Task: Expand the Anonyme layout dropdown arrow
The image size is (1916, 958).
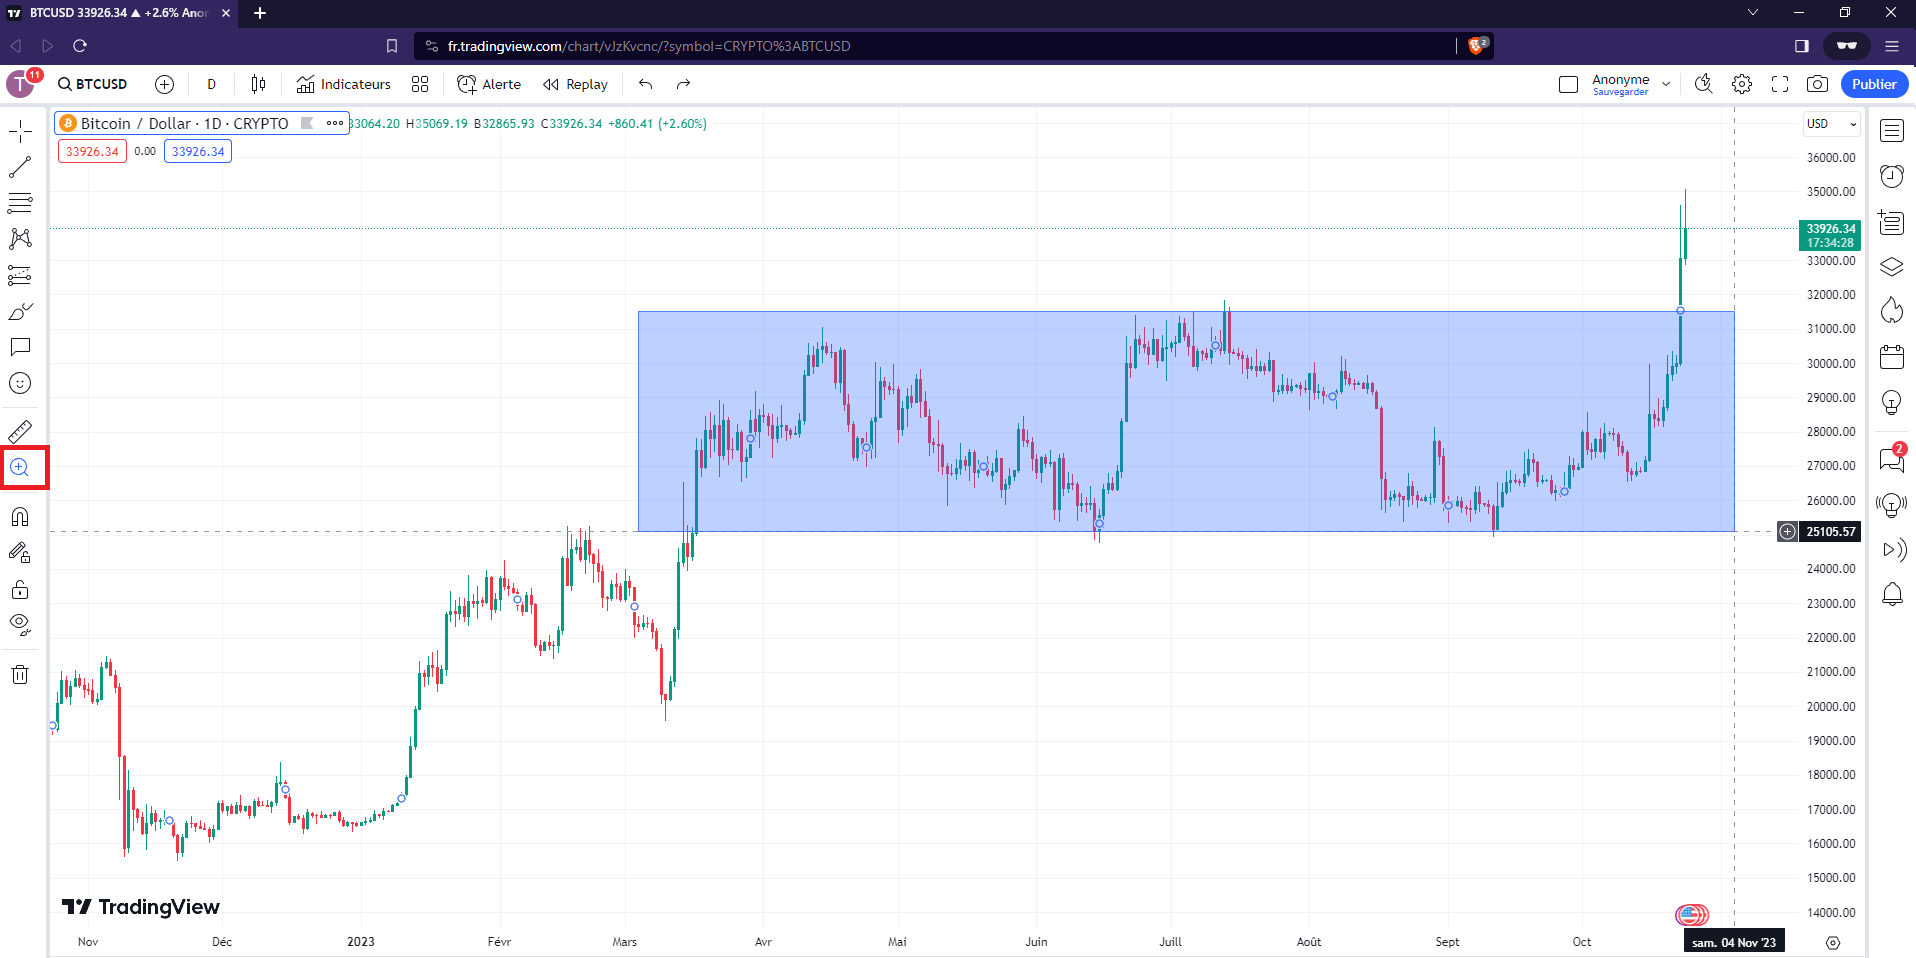Action: pyautogui.click(x=1666, y=84)
